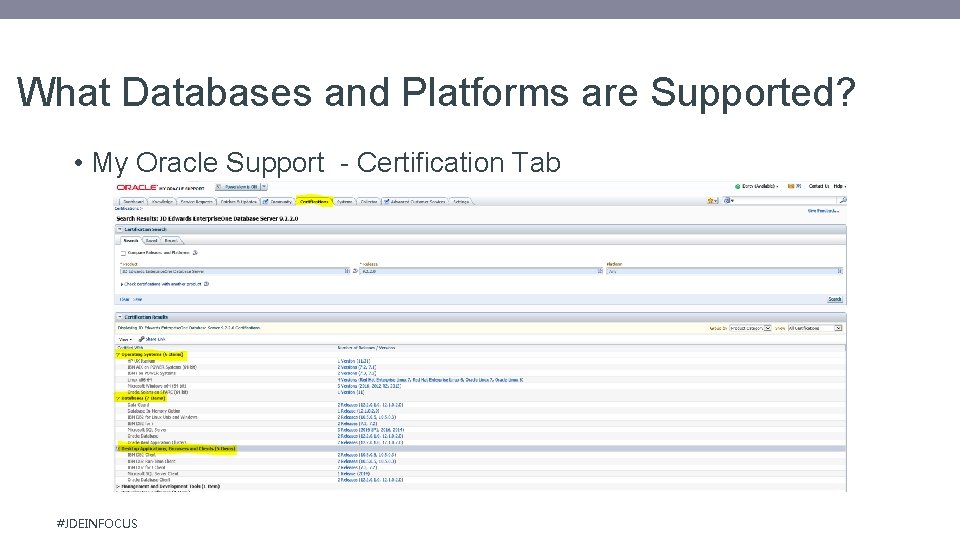Image resolution: width=960 pixels, height=540 pixels.
Task: Click the Share Link button
Action: [x=152, y=339]
